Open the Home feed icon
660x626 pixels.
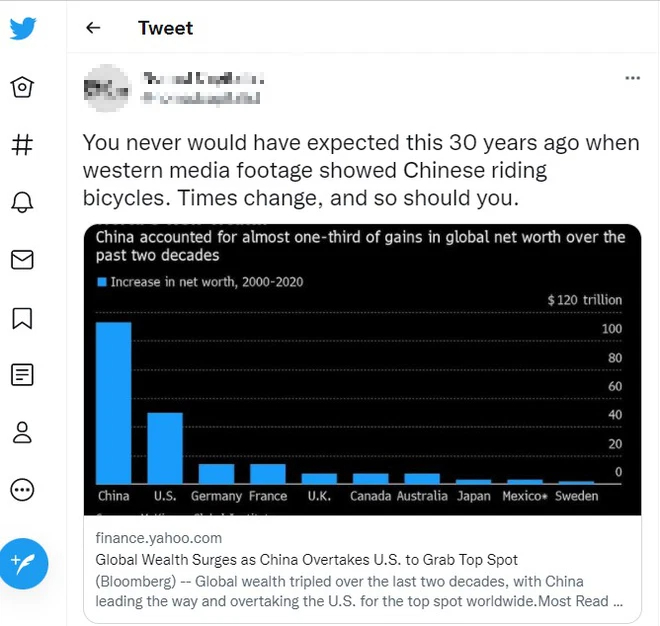[x=22, y=88]
